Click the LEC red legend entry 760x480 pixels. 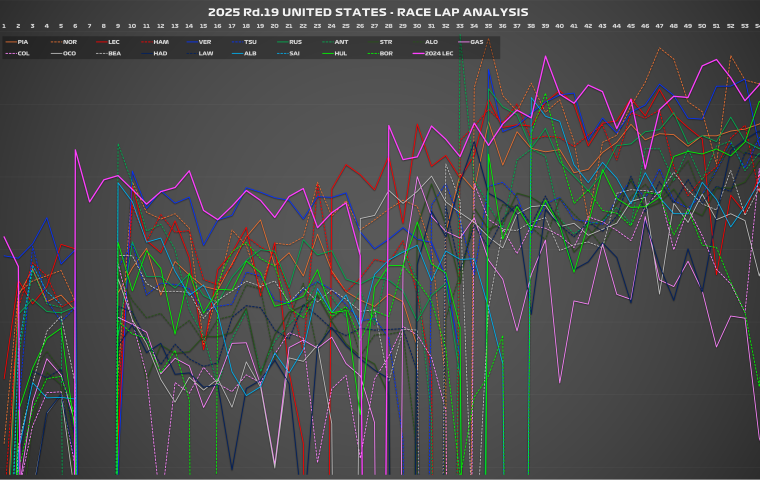113,42
